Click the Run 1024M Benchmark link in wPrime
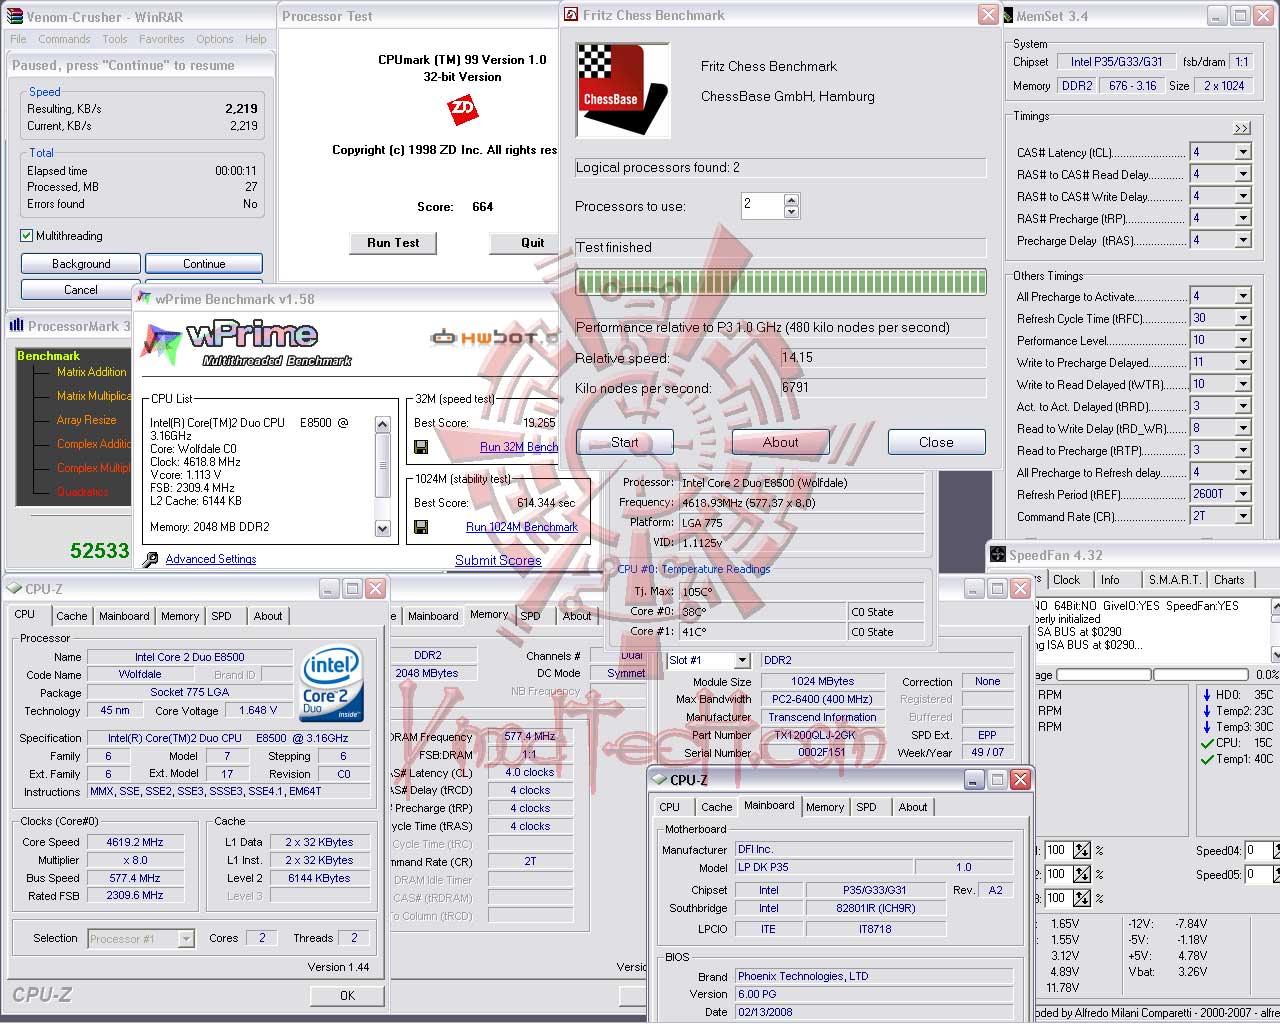Image resolution: width=1280 pixels, height=1024 pixels. pos(522,527)
